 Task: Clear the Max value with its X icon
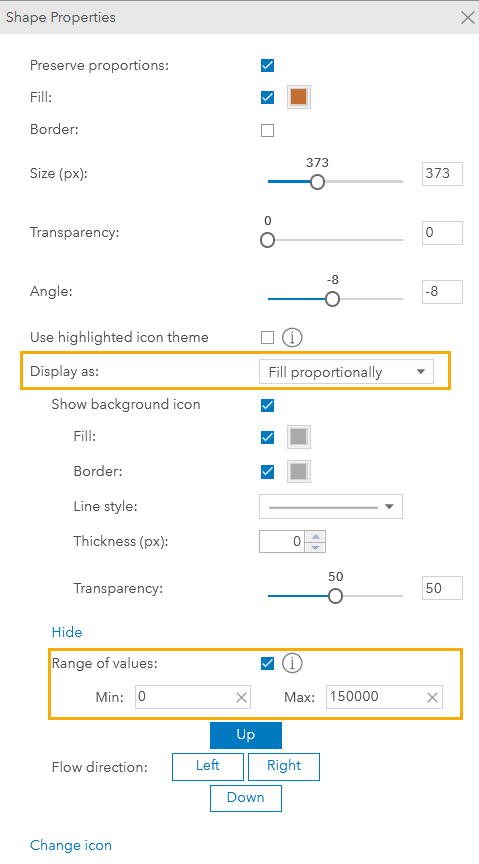coord(433,698)
